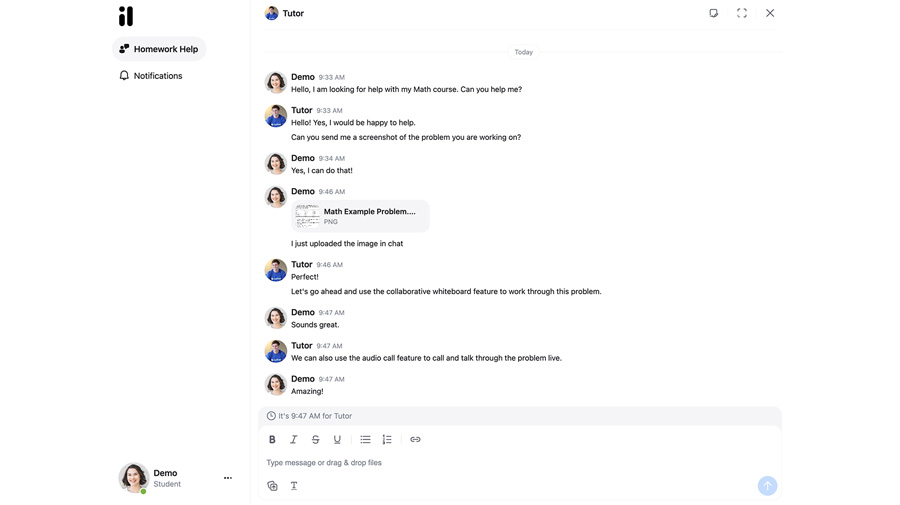Viewport: 900px width, 505px height.
Task: Click the message input field
Action: click(x=500, y=463)
